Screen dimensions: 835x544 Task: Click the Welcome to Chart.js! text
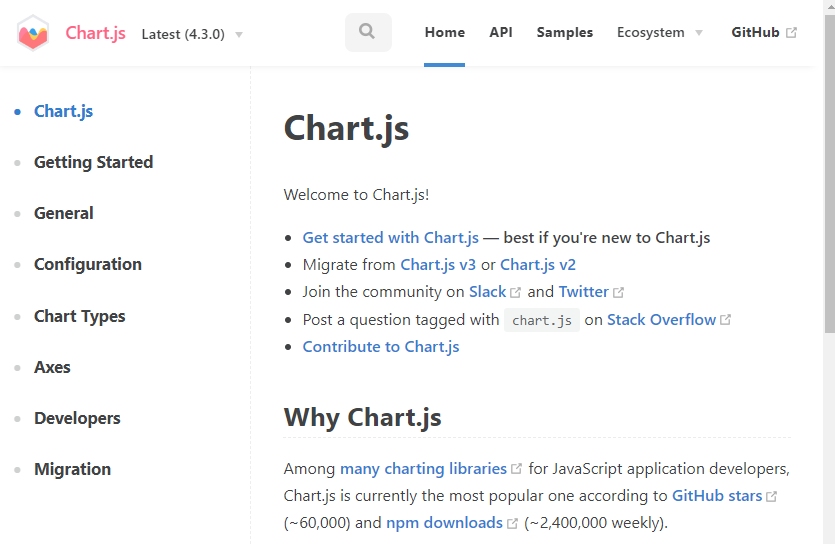pos(356,195)
